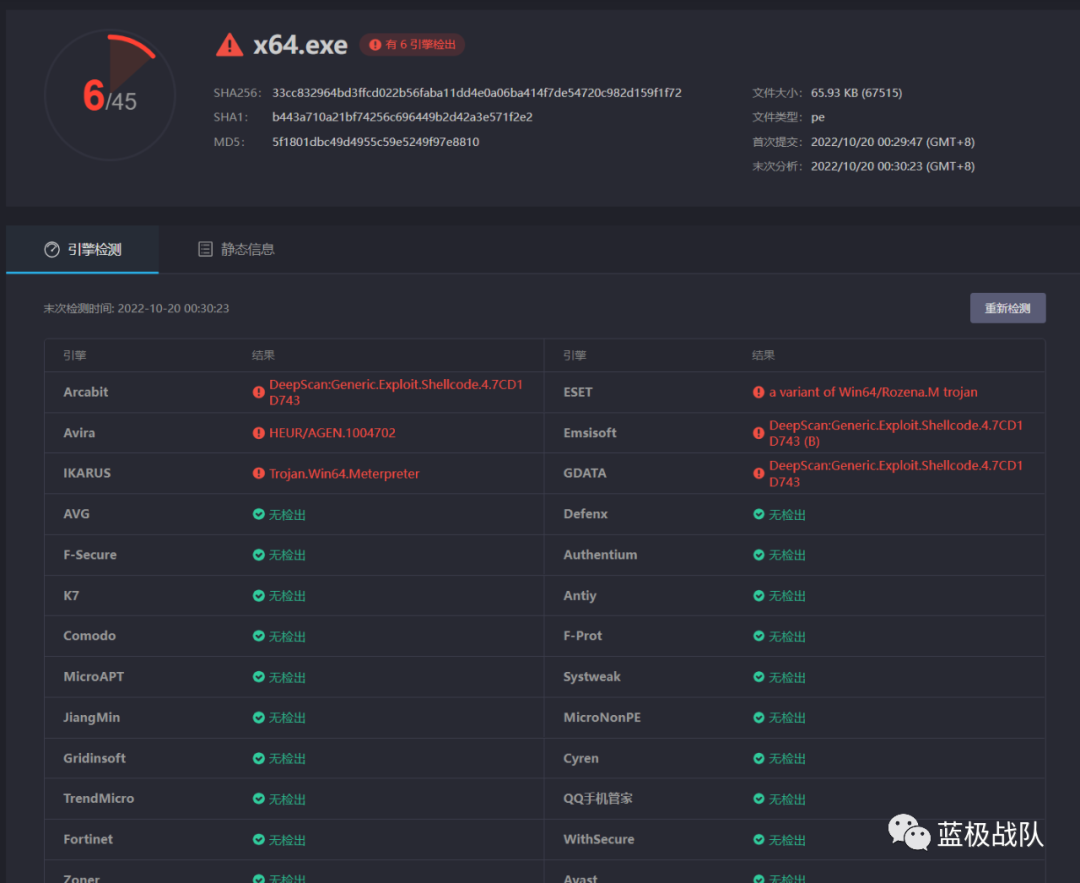The height and width of the screenshot is (883, 1080).
Task: Select the SHA1 hash value
Action: point(402,117)
